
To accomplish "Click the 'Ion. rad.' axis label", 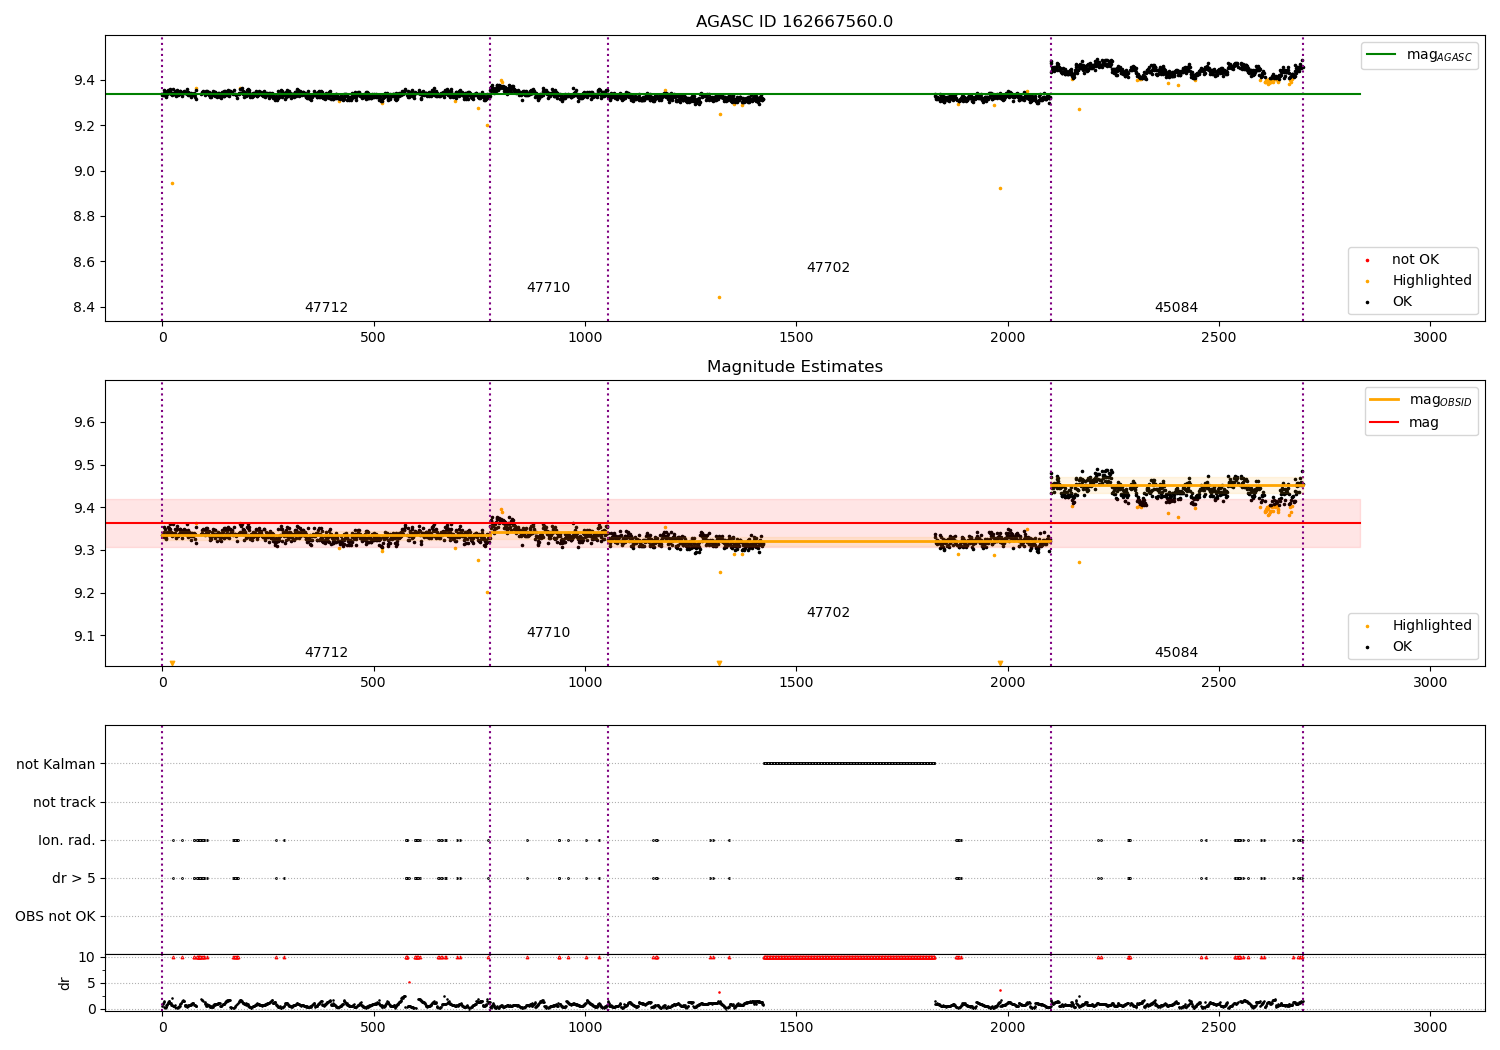I will click(67, 841).
